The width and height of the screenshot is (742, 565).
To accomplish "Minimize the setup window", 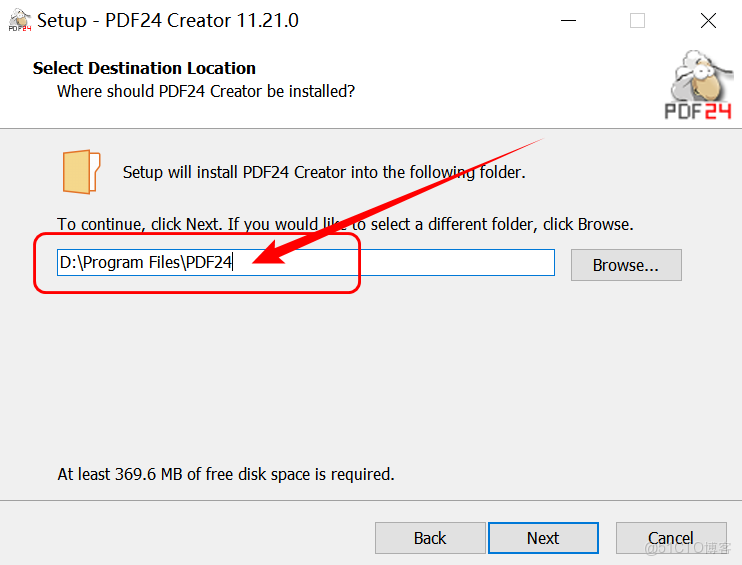I will pyautogui.click(x=568, y=20).
